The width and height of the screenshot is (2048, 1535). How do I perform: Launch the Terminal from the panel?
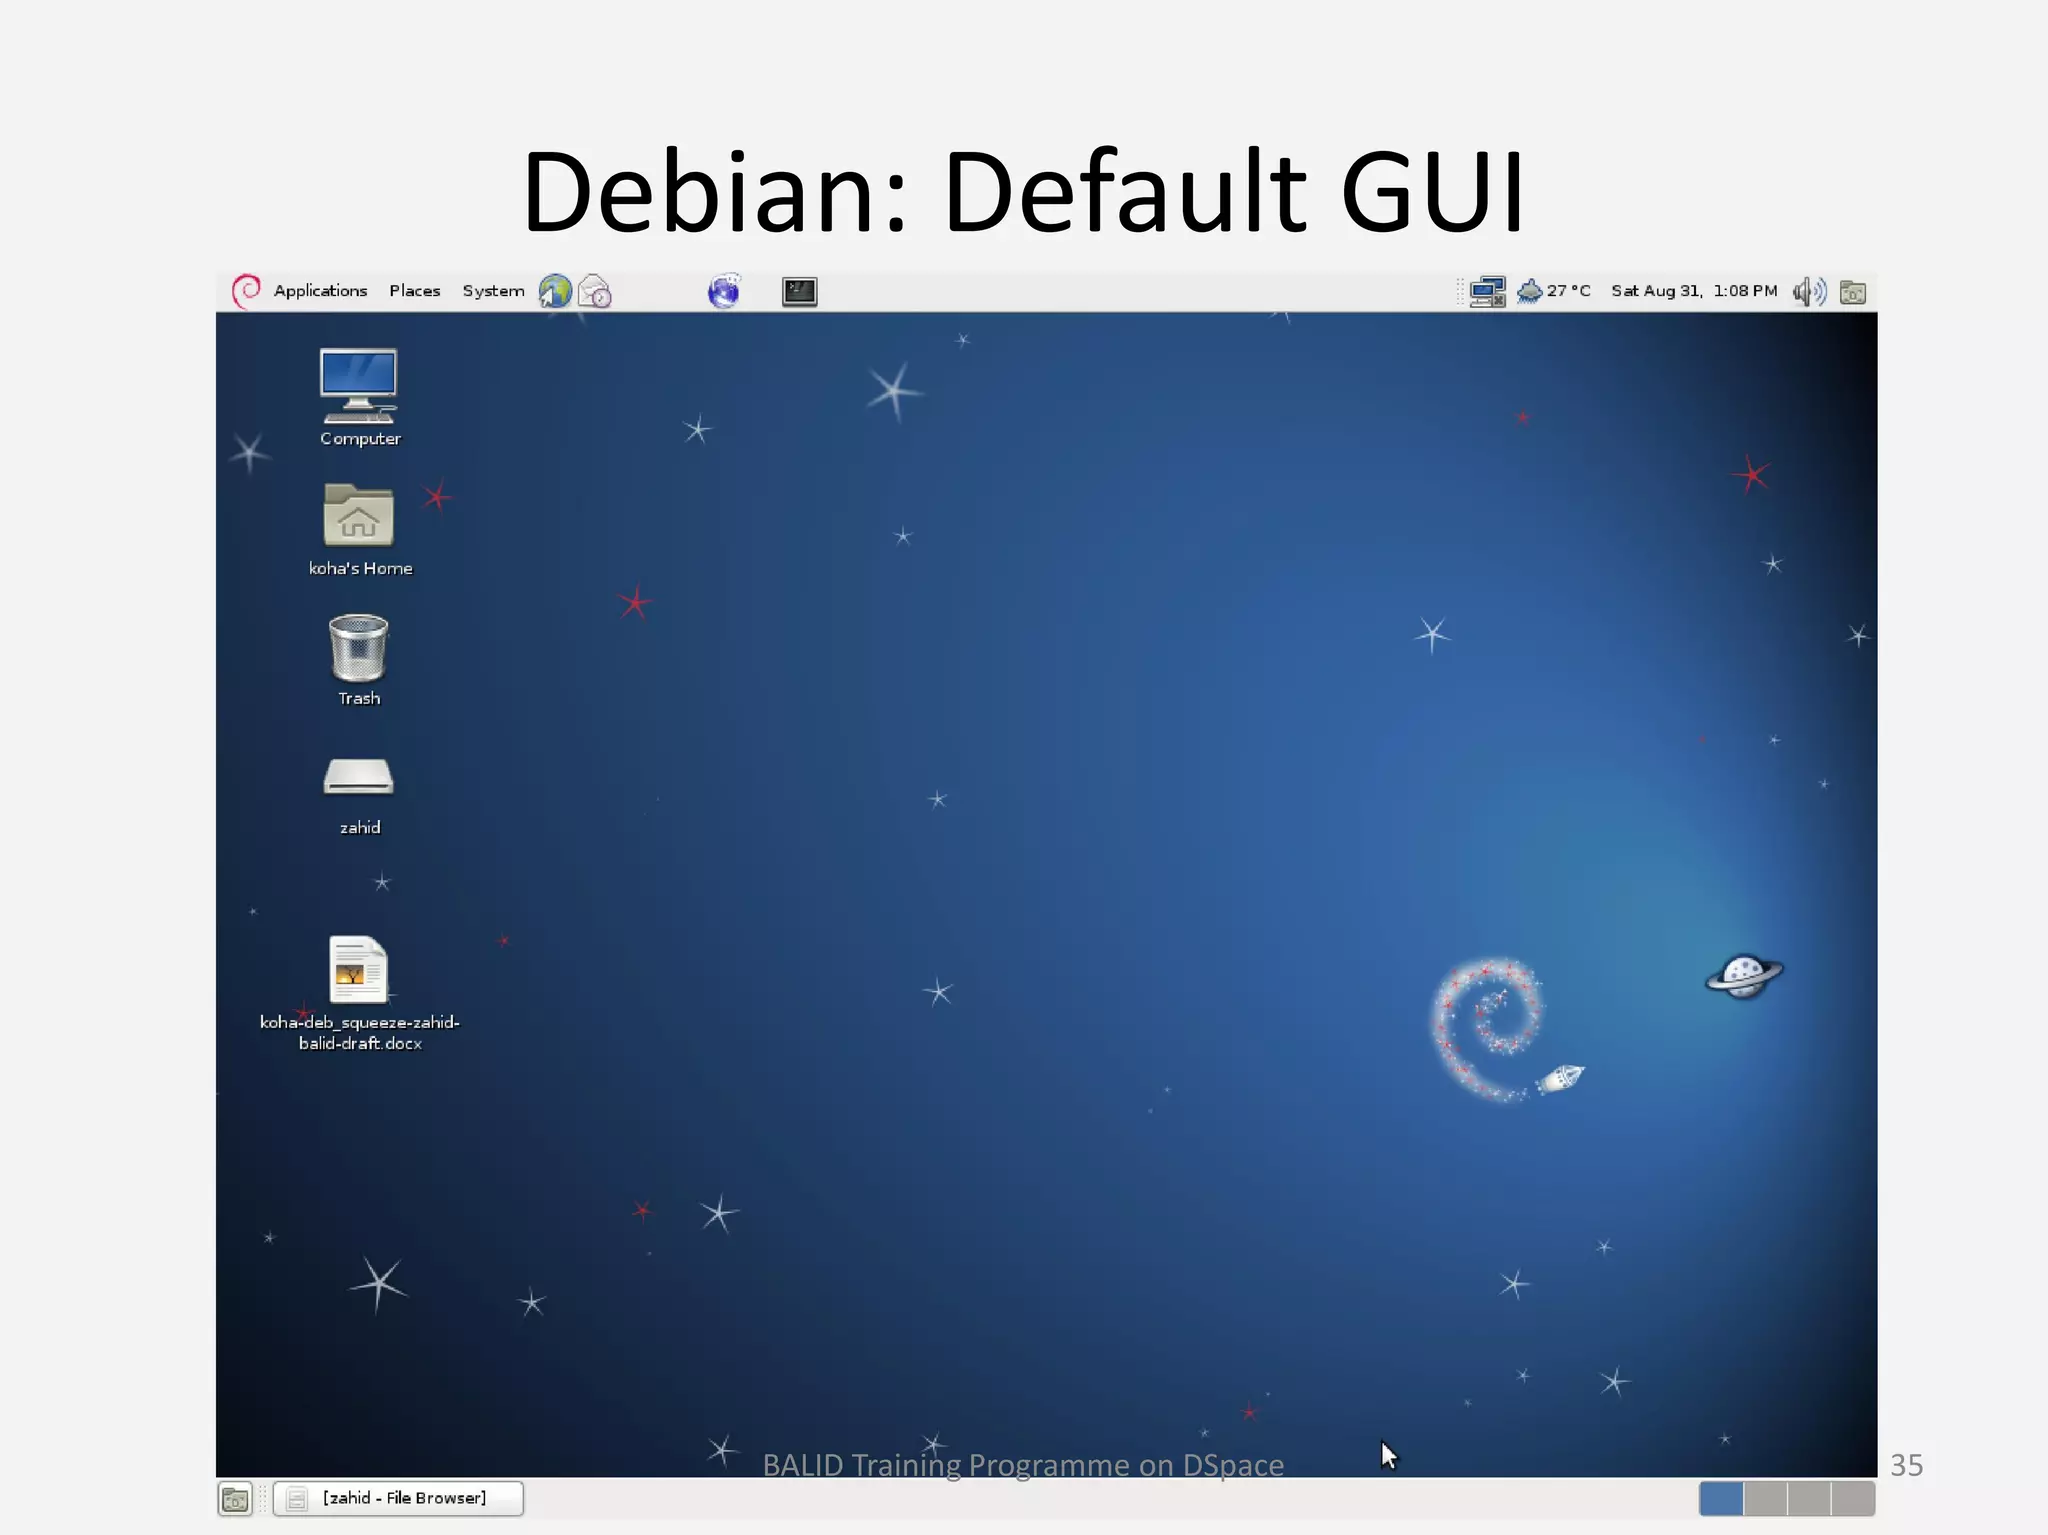799,291
